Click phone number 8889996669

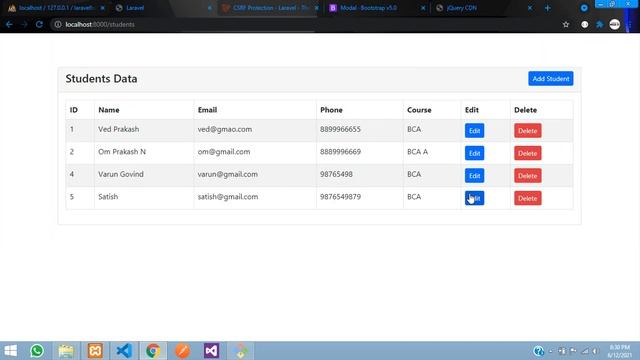coord(340,151)
